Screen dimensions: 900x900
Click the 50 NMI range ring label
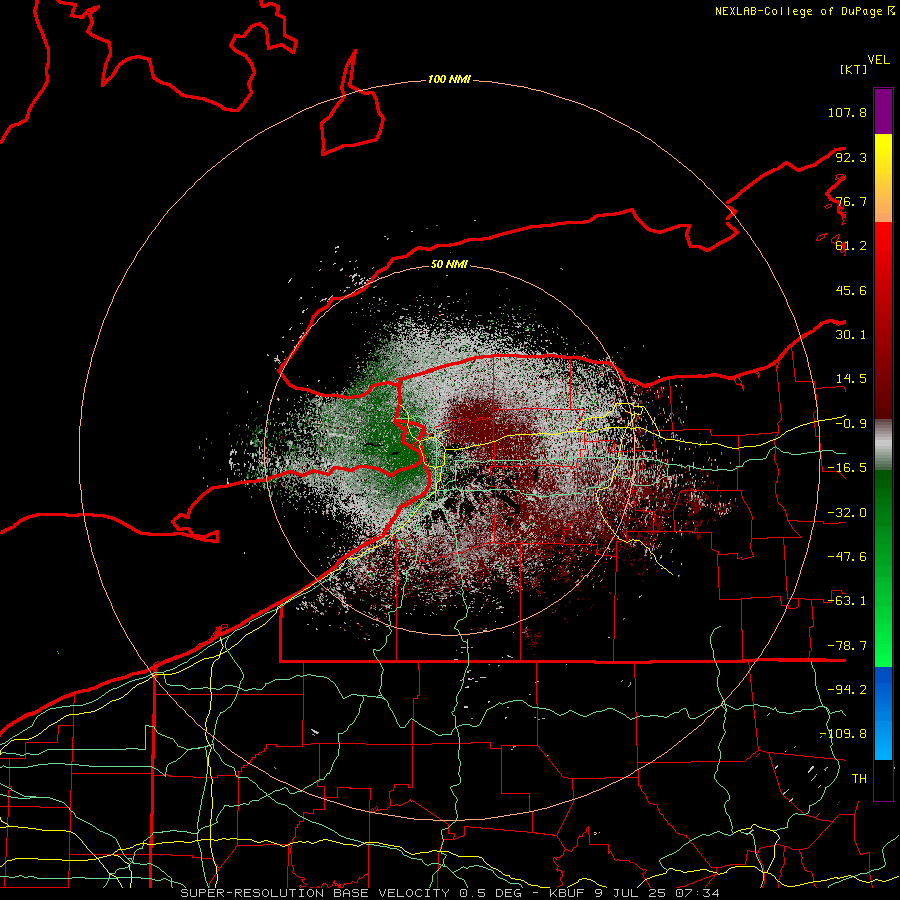pos(449,264)
